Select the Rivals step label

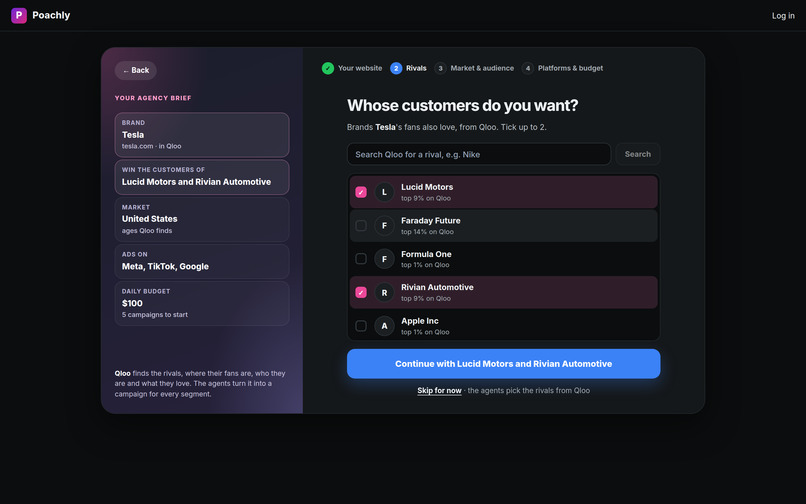pyautogui.click(x=416, y=68)
